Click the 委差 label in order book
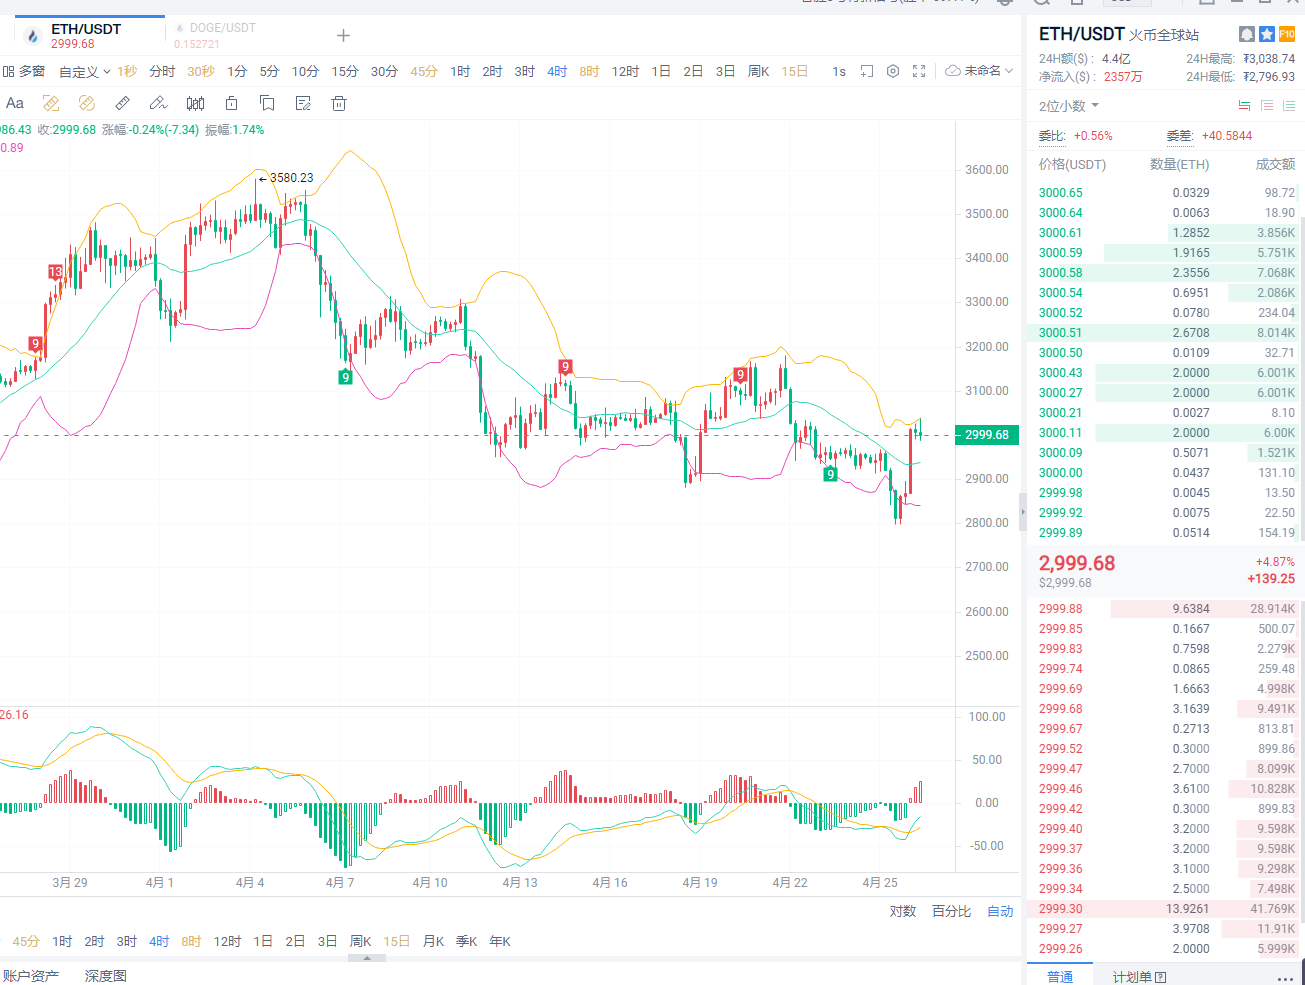Image resolution: width=1305 pixels, height=985 pixels. click(1180, 136)
